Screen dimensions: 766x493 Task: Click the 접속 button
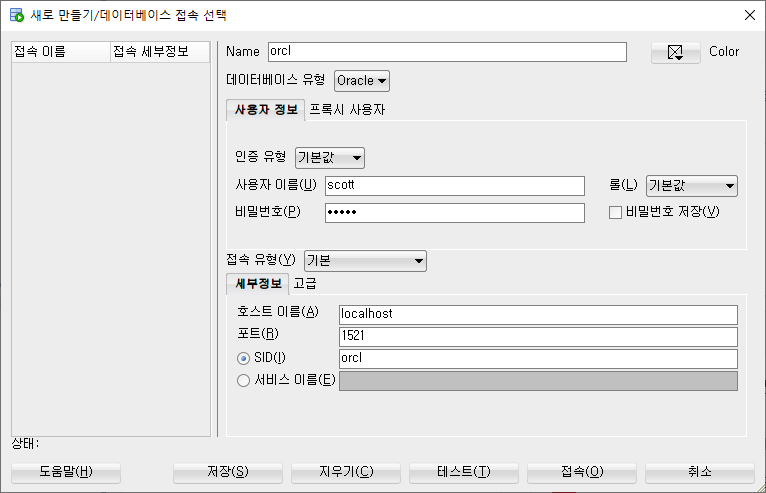(582, 472)
